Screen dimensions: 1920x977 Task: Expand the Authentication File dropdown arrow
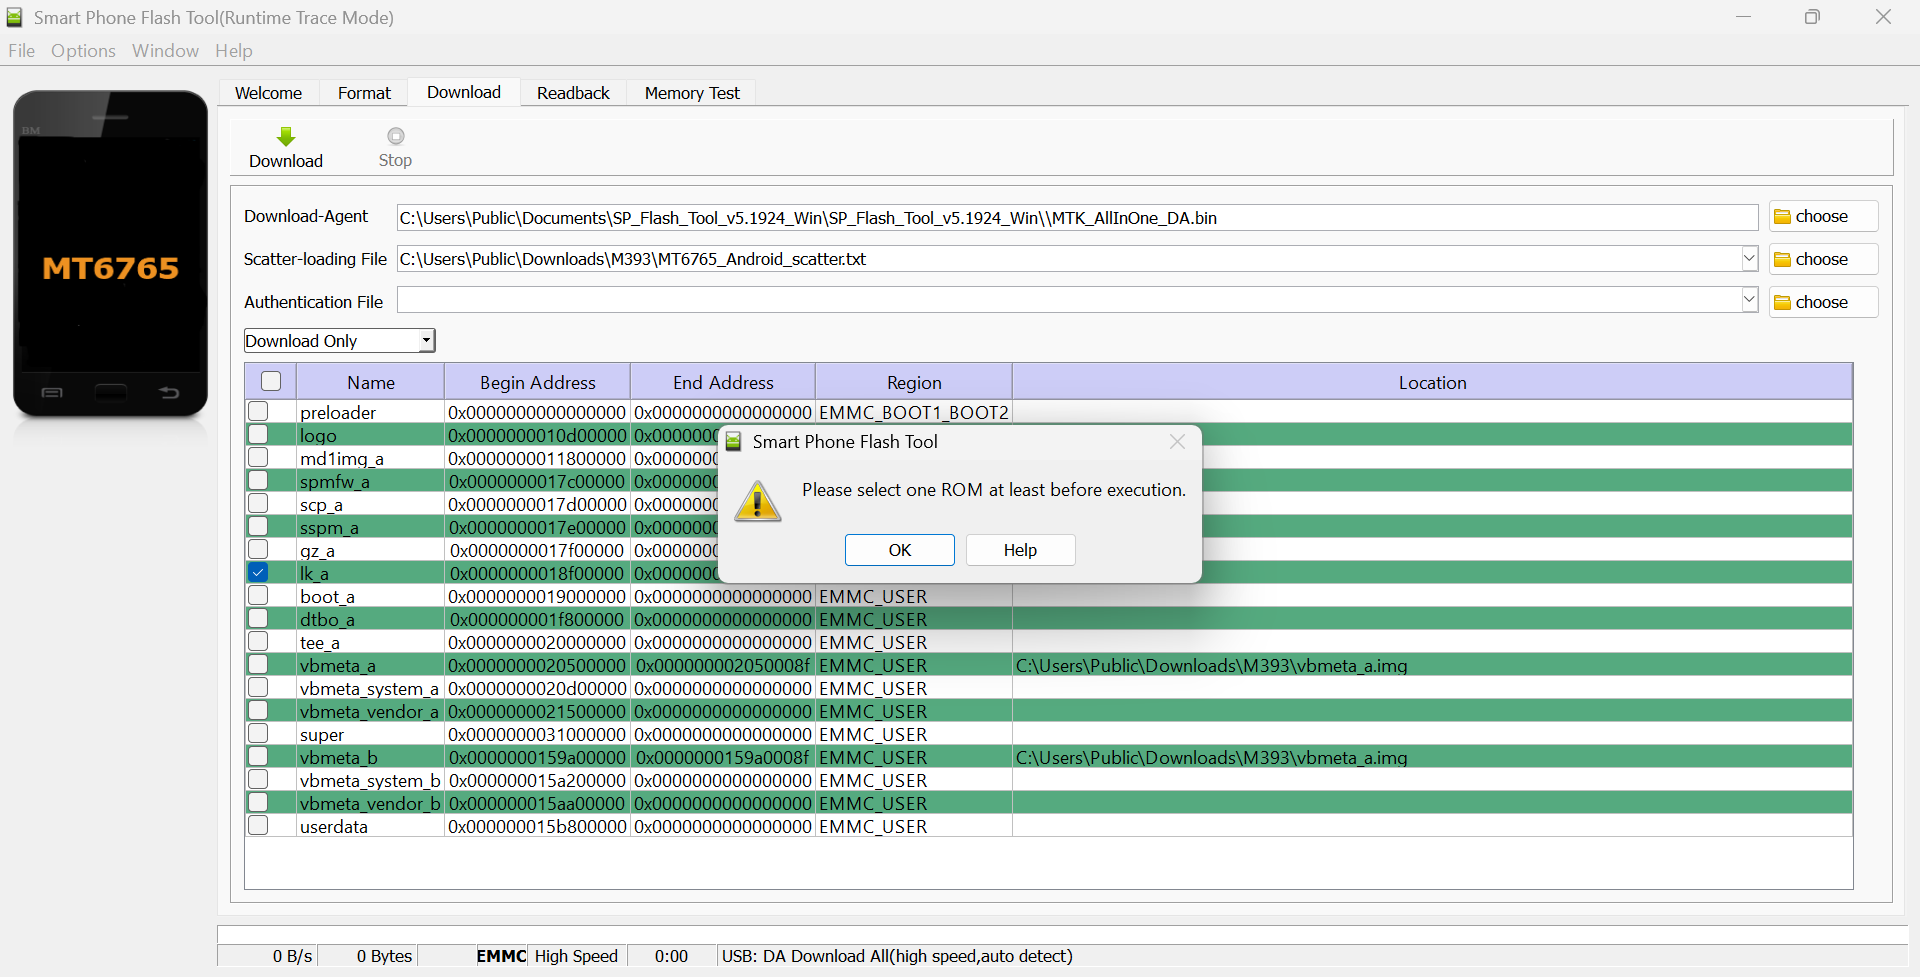[x=1749, y=300]
